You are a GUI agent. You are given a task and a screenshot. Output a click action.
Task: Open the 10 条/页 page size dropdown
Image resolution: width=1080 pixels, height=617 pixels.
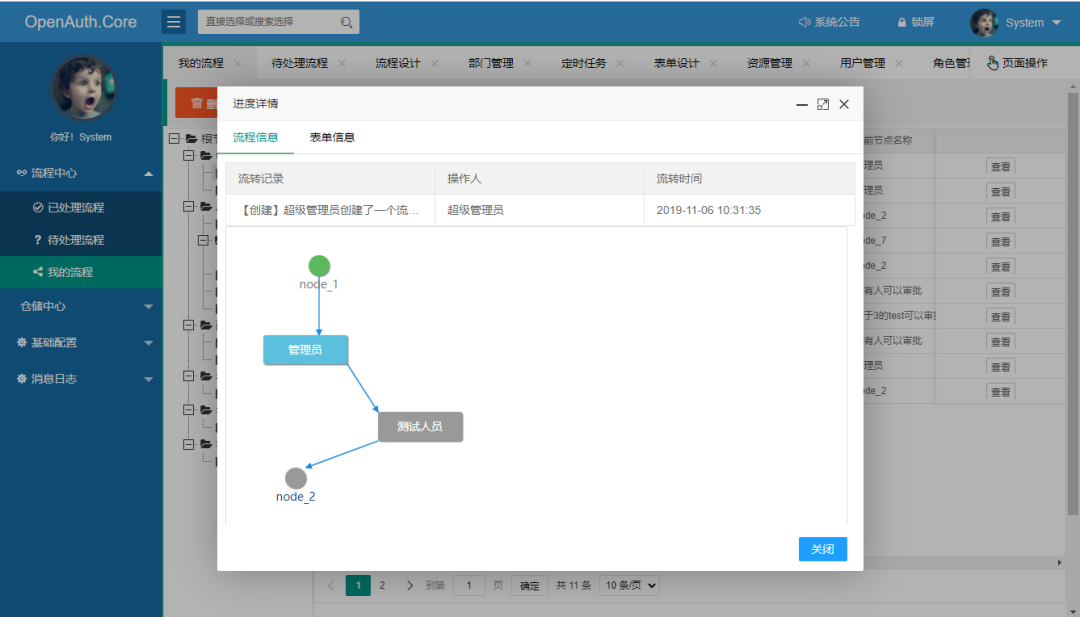point(630,585)
